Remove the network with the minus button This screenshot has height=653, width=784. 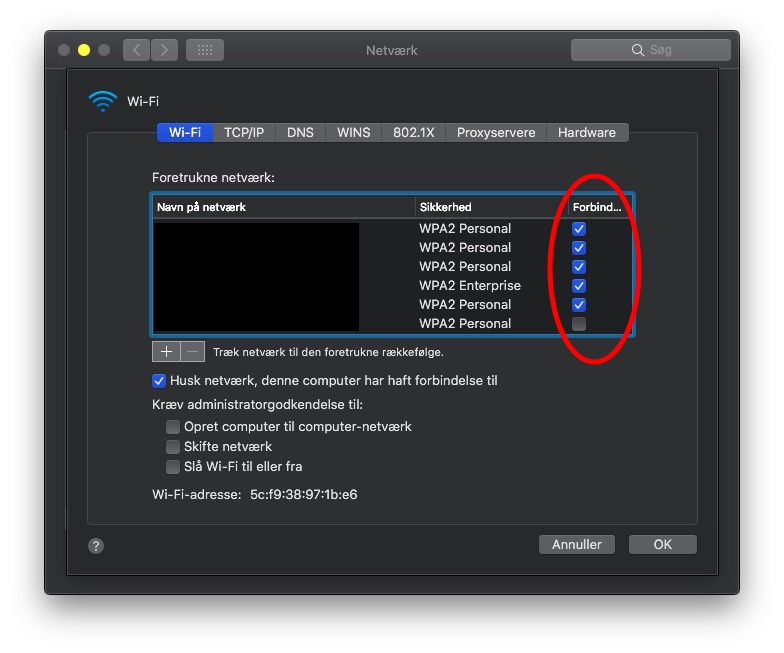[192, 352]
